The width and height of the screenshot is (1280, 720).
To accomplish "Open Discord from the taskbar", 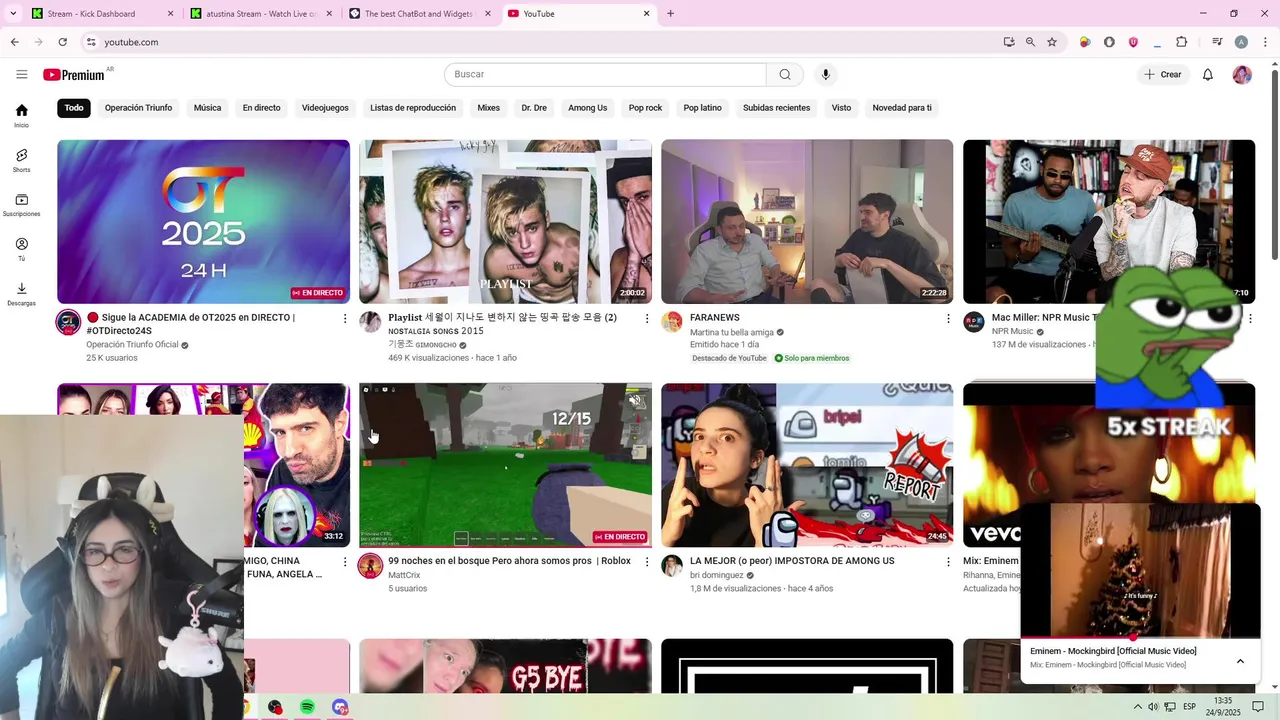I will pyautogui.click(x=340, y=707).
